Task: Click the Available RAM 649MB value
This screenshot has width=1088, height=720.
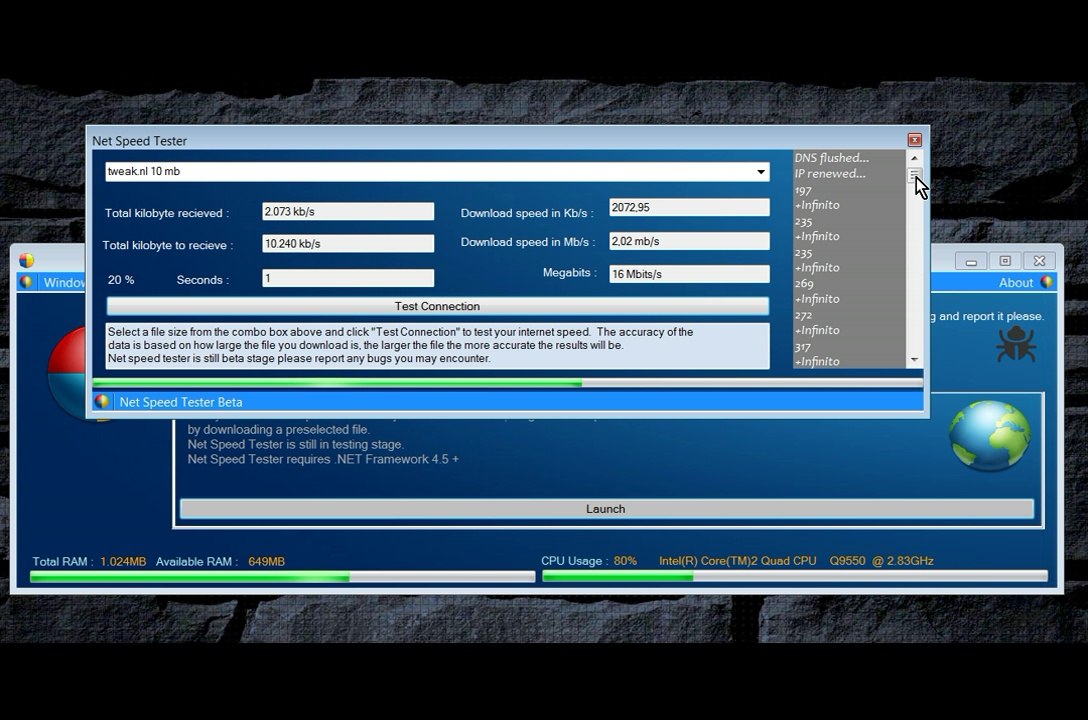Action: pyautogui.click(x=266, y=561)
